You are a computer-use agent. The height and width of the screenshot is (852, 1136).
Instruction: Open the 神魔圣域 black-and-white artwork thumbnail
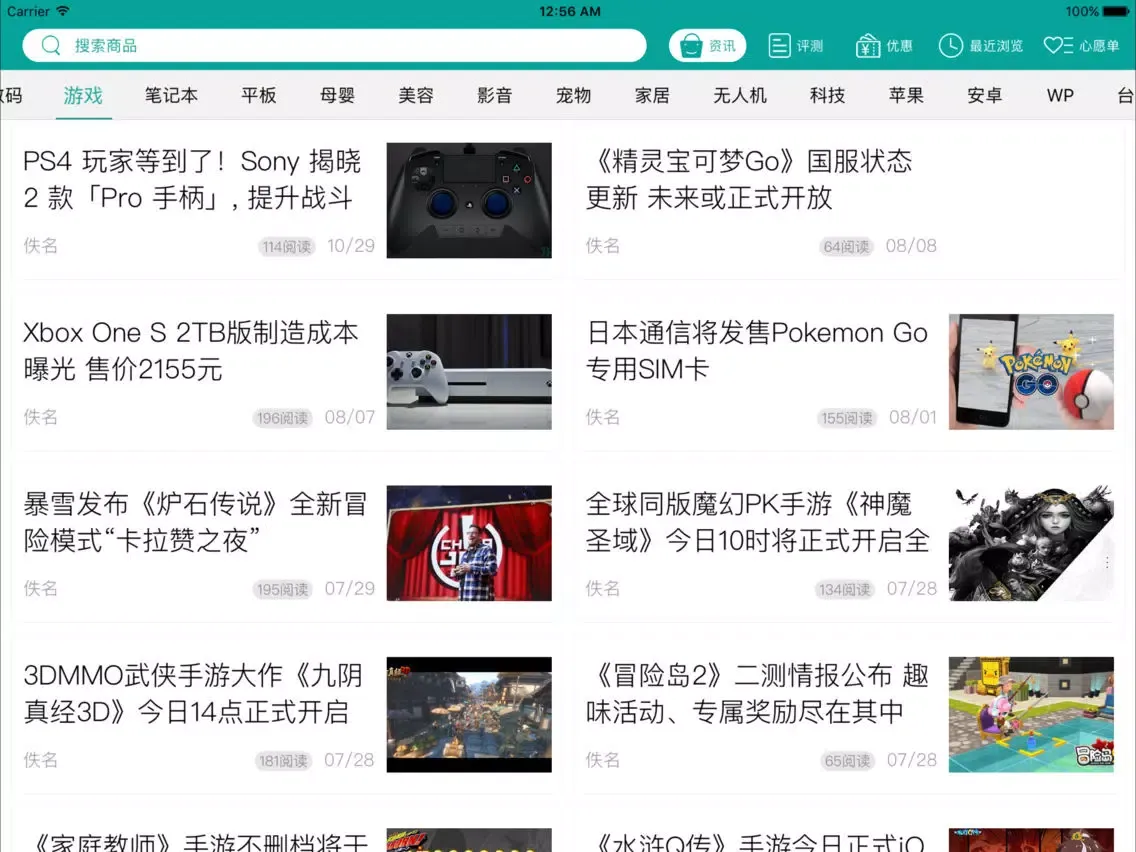click(1031, 543)
